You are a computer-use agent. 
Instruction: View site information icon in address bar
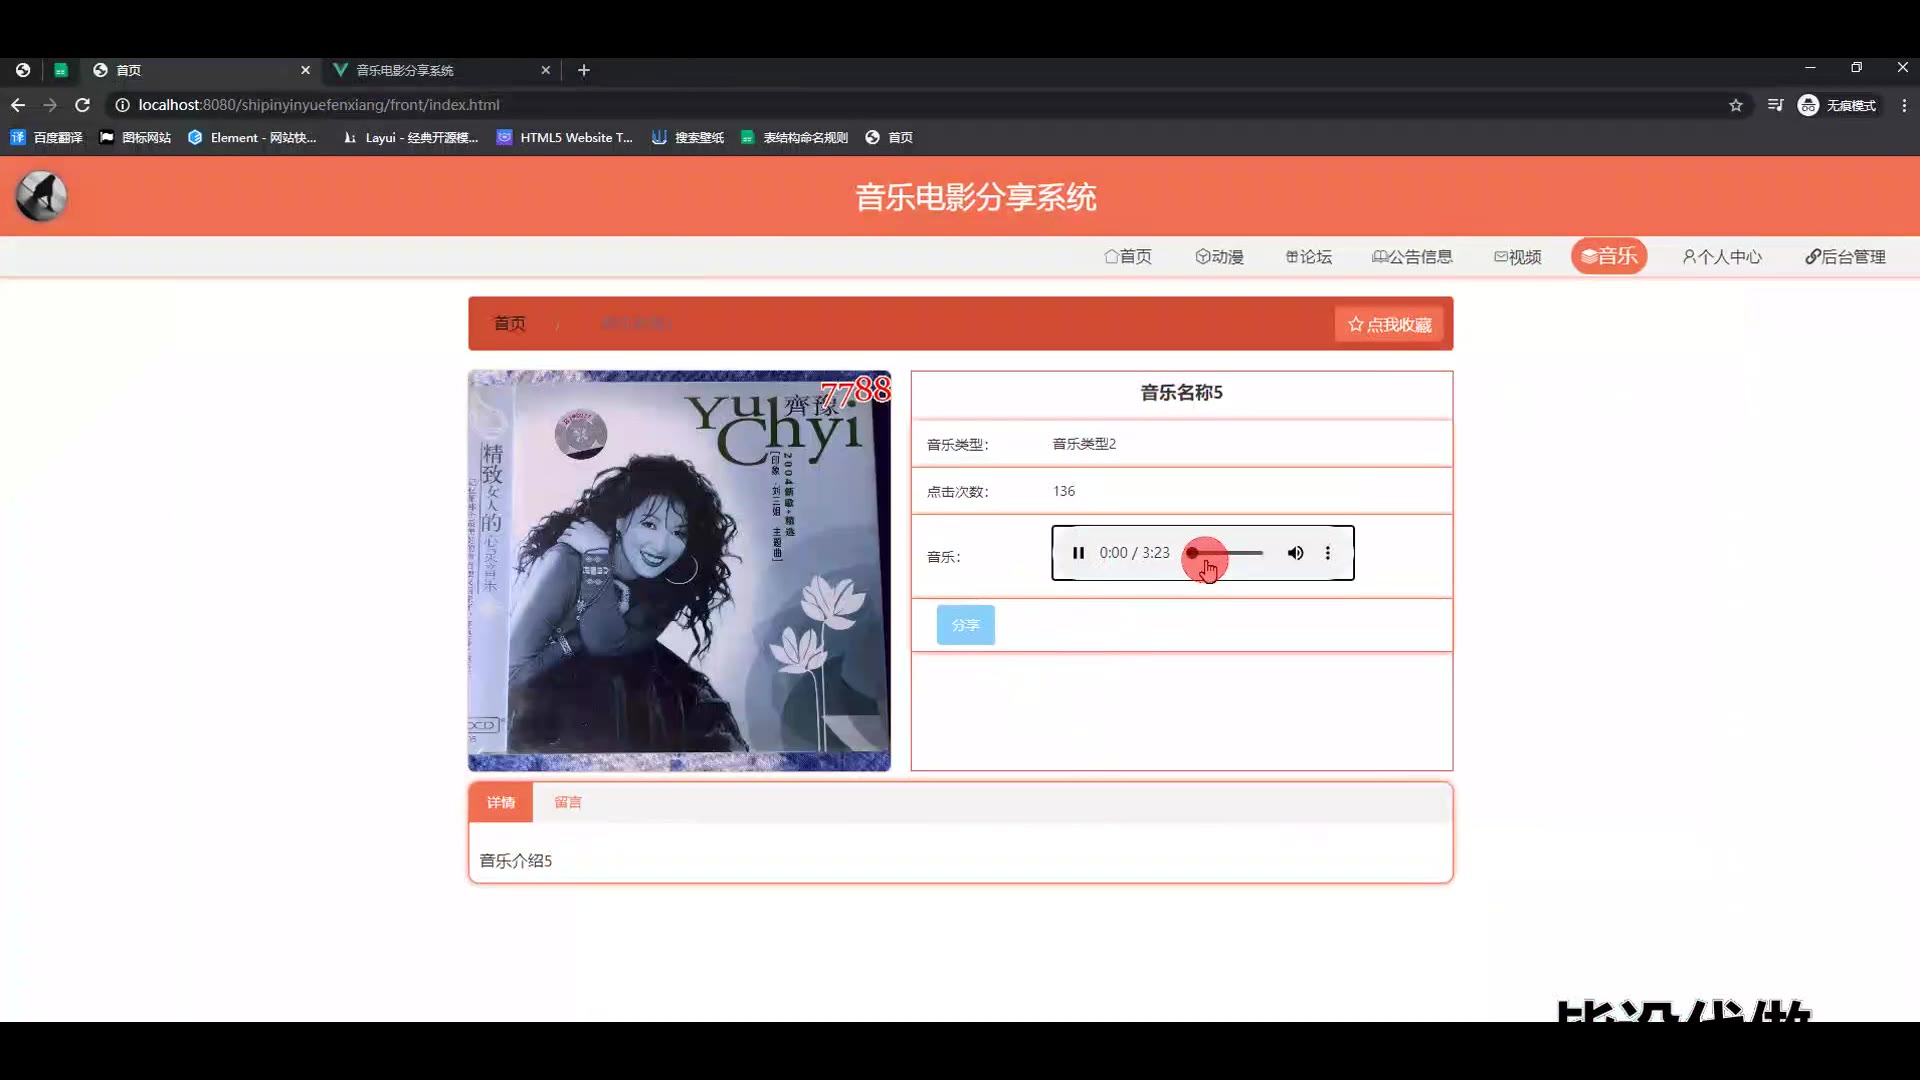pyautogui.click(x=122, y=105)
